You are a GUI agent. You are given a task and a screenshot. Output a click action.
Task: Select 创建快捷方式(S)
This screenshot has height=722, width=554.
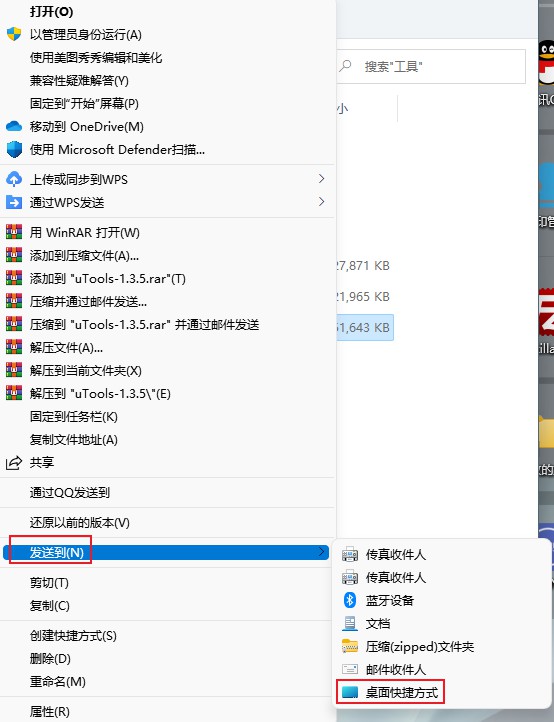73,636
